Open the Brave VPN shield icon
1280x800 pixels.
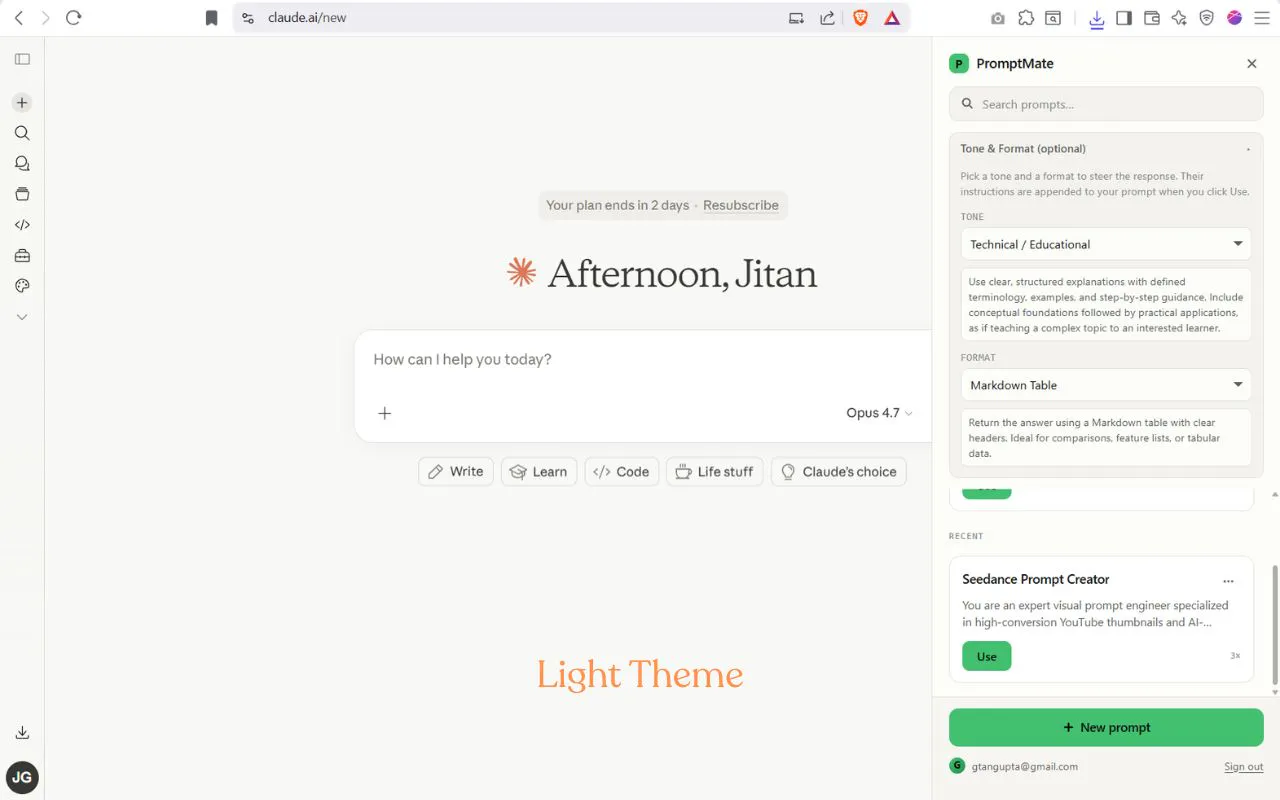tap(1207, 18)
